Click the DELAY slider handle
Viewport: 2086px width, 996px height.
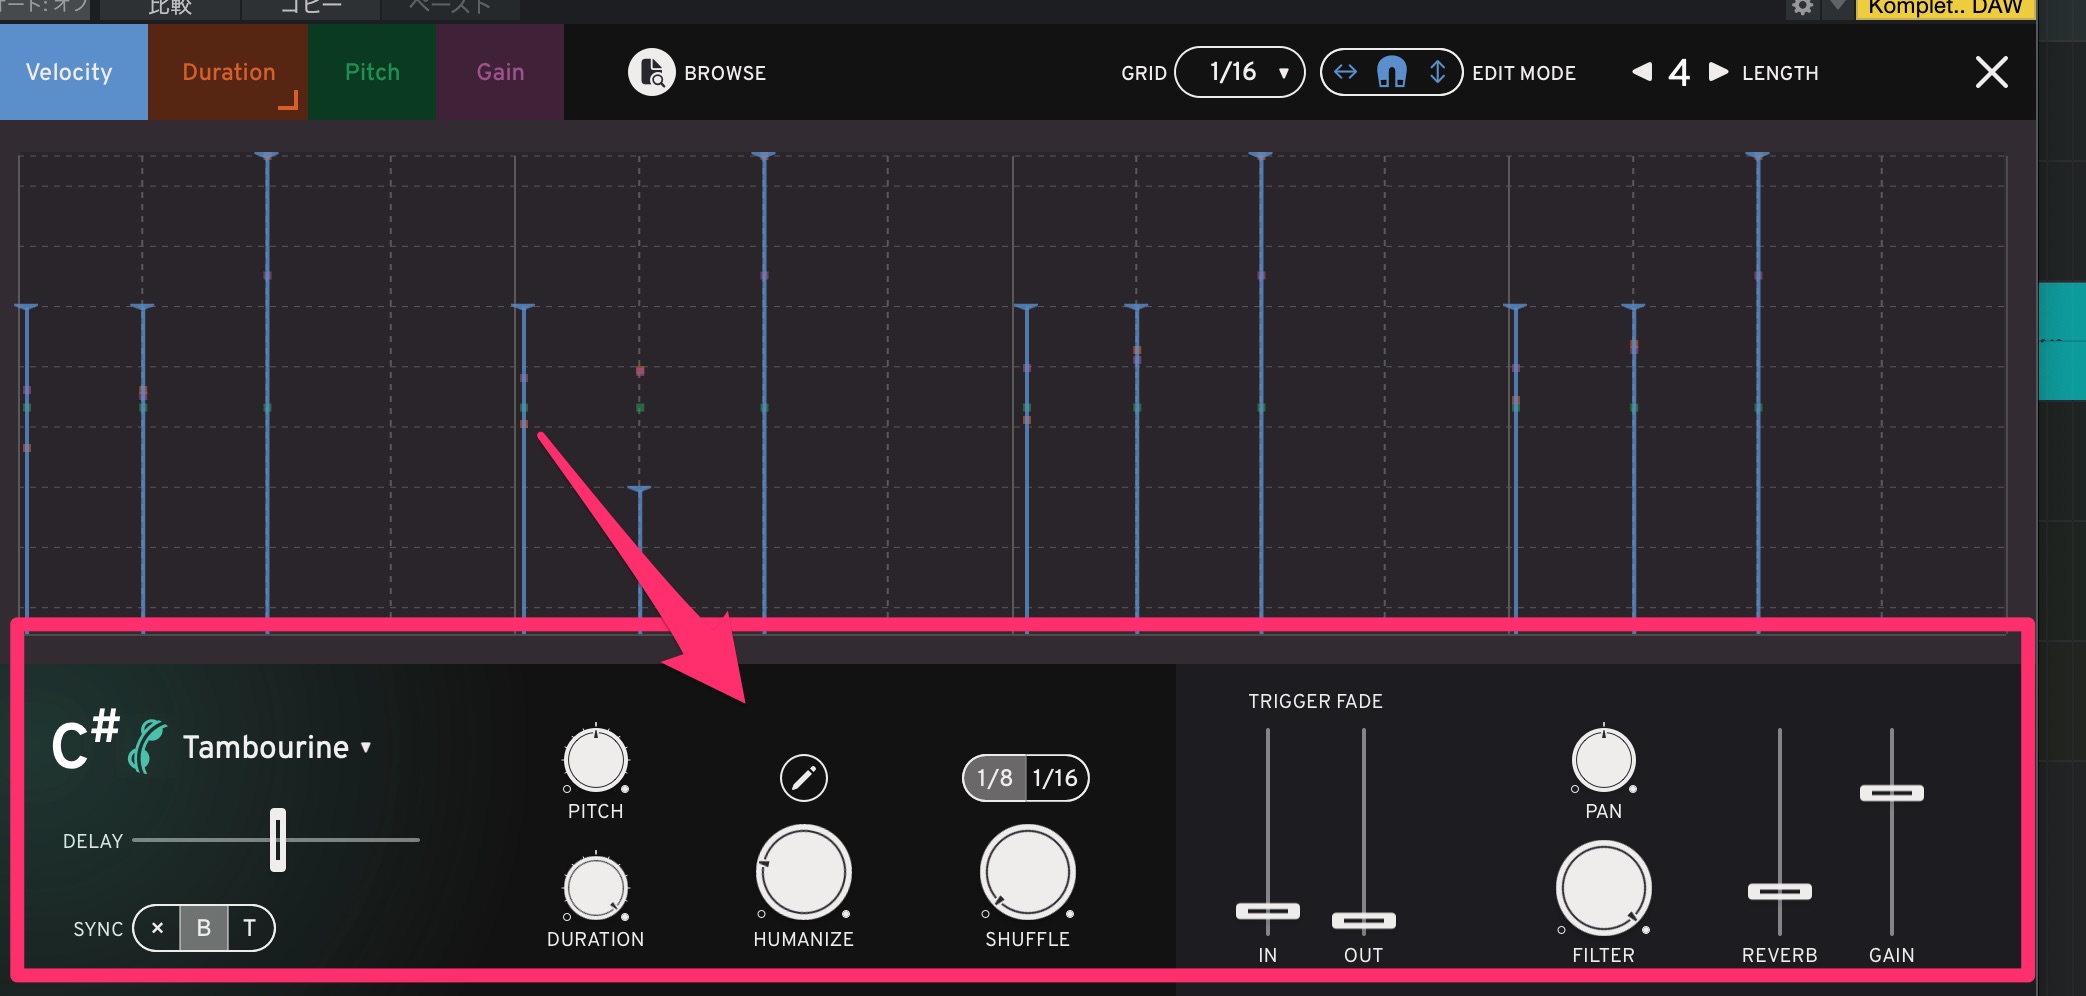pos(278,840)
